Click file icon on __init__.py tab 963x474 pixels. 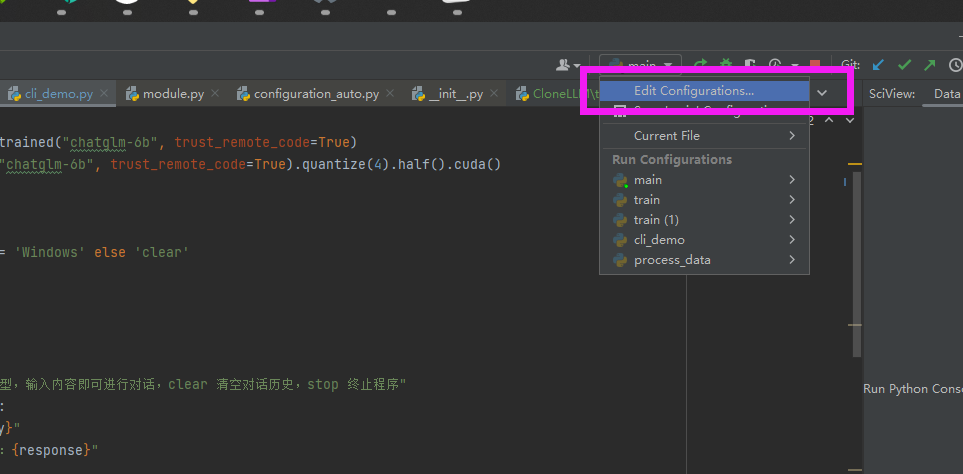(x=418, y=94)
